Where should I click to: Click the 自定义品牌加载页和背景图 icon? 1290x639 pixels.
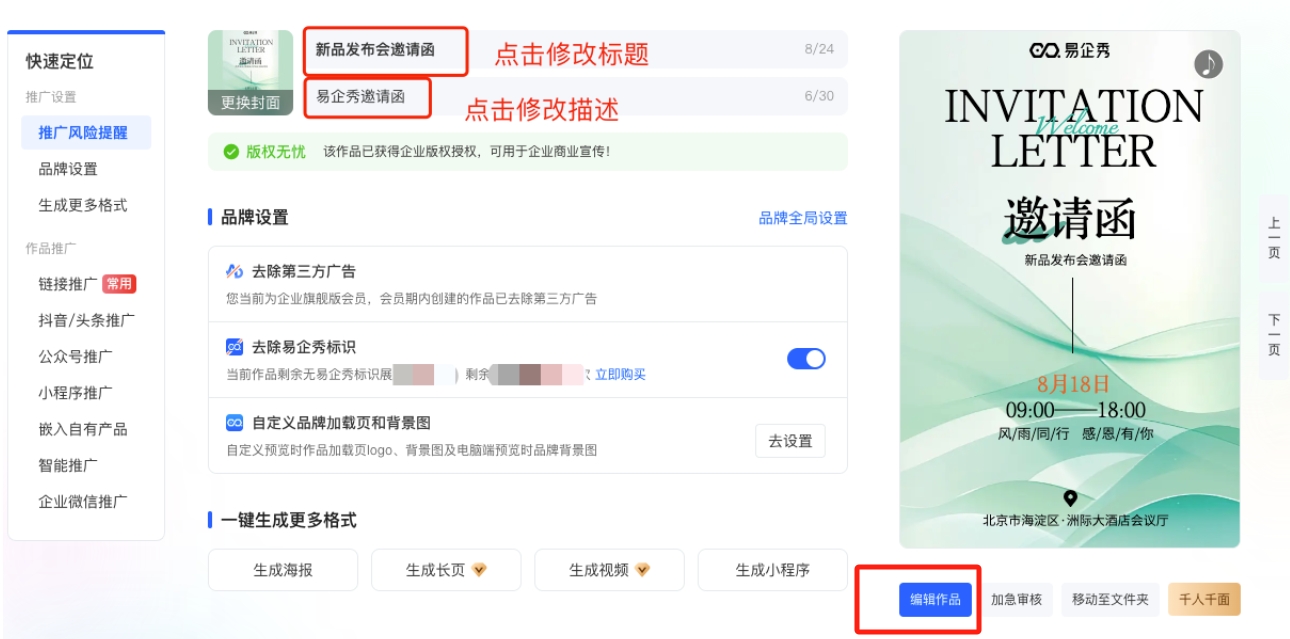point(235,423)
